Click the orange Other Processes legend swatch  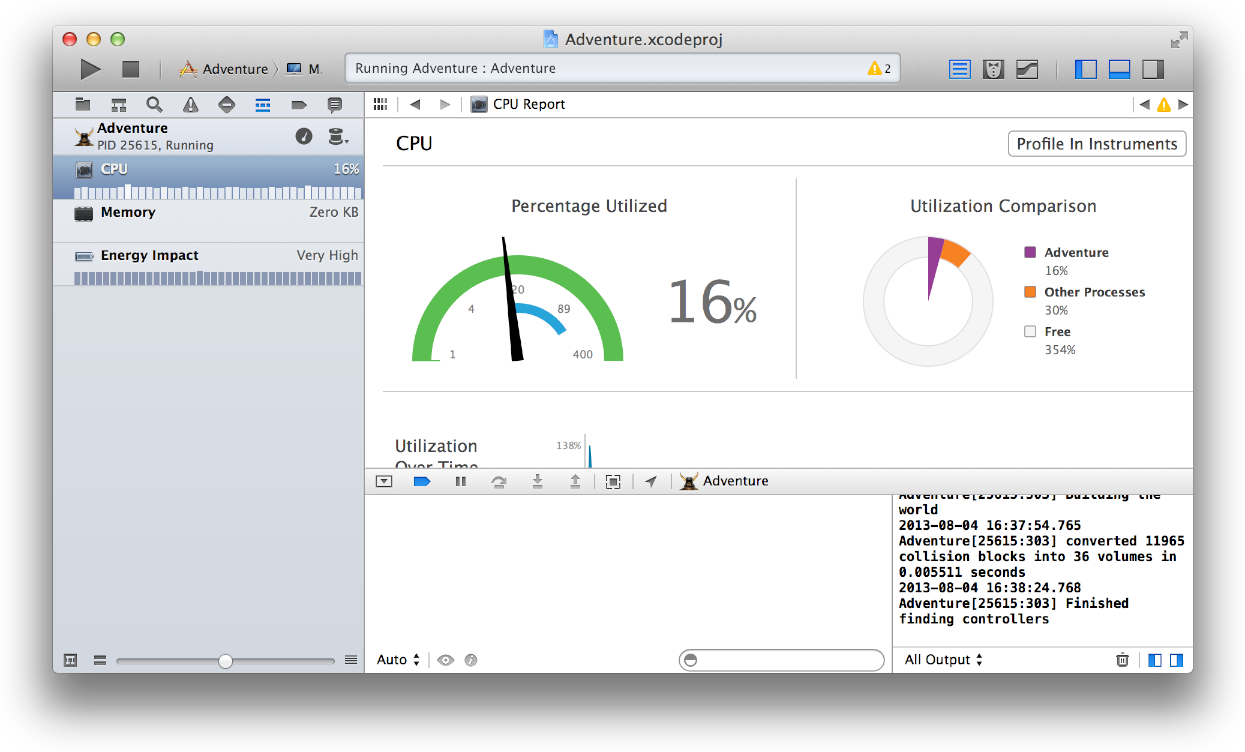pyautogui.click(x=1030, y=292)
